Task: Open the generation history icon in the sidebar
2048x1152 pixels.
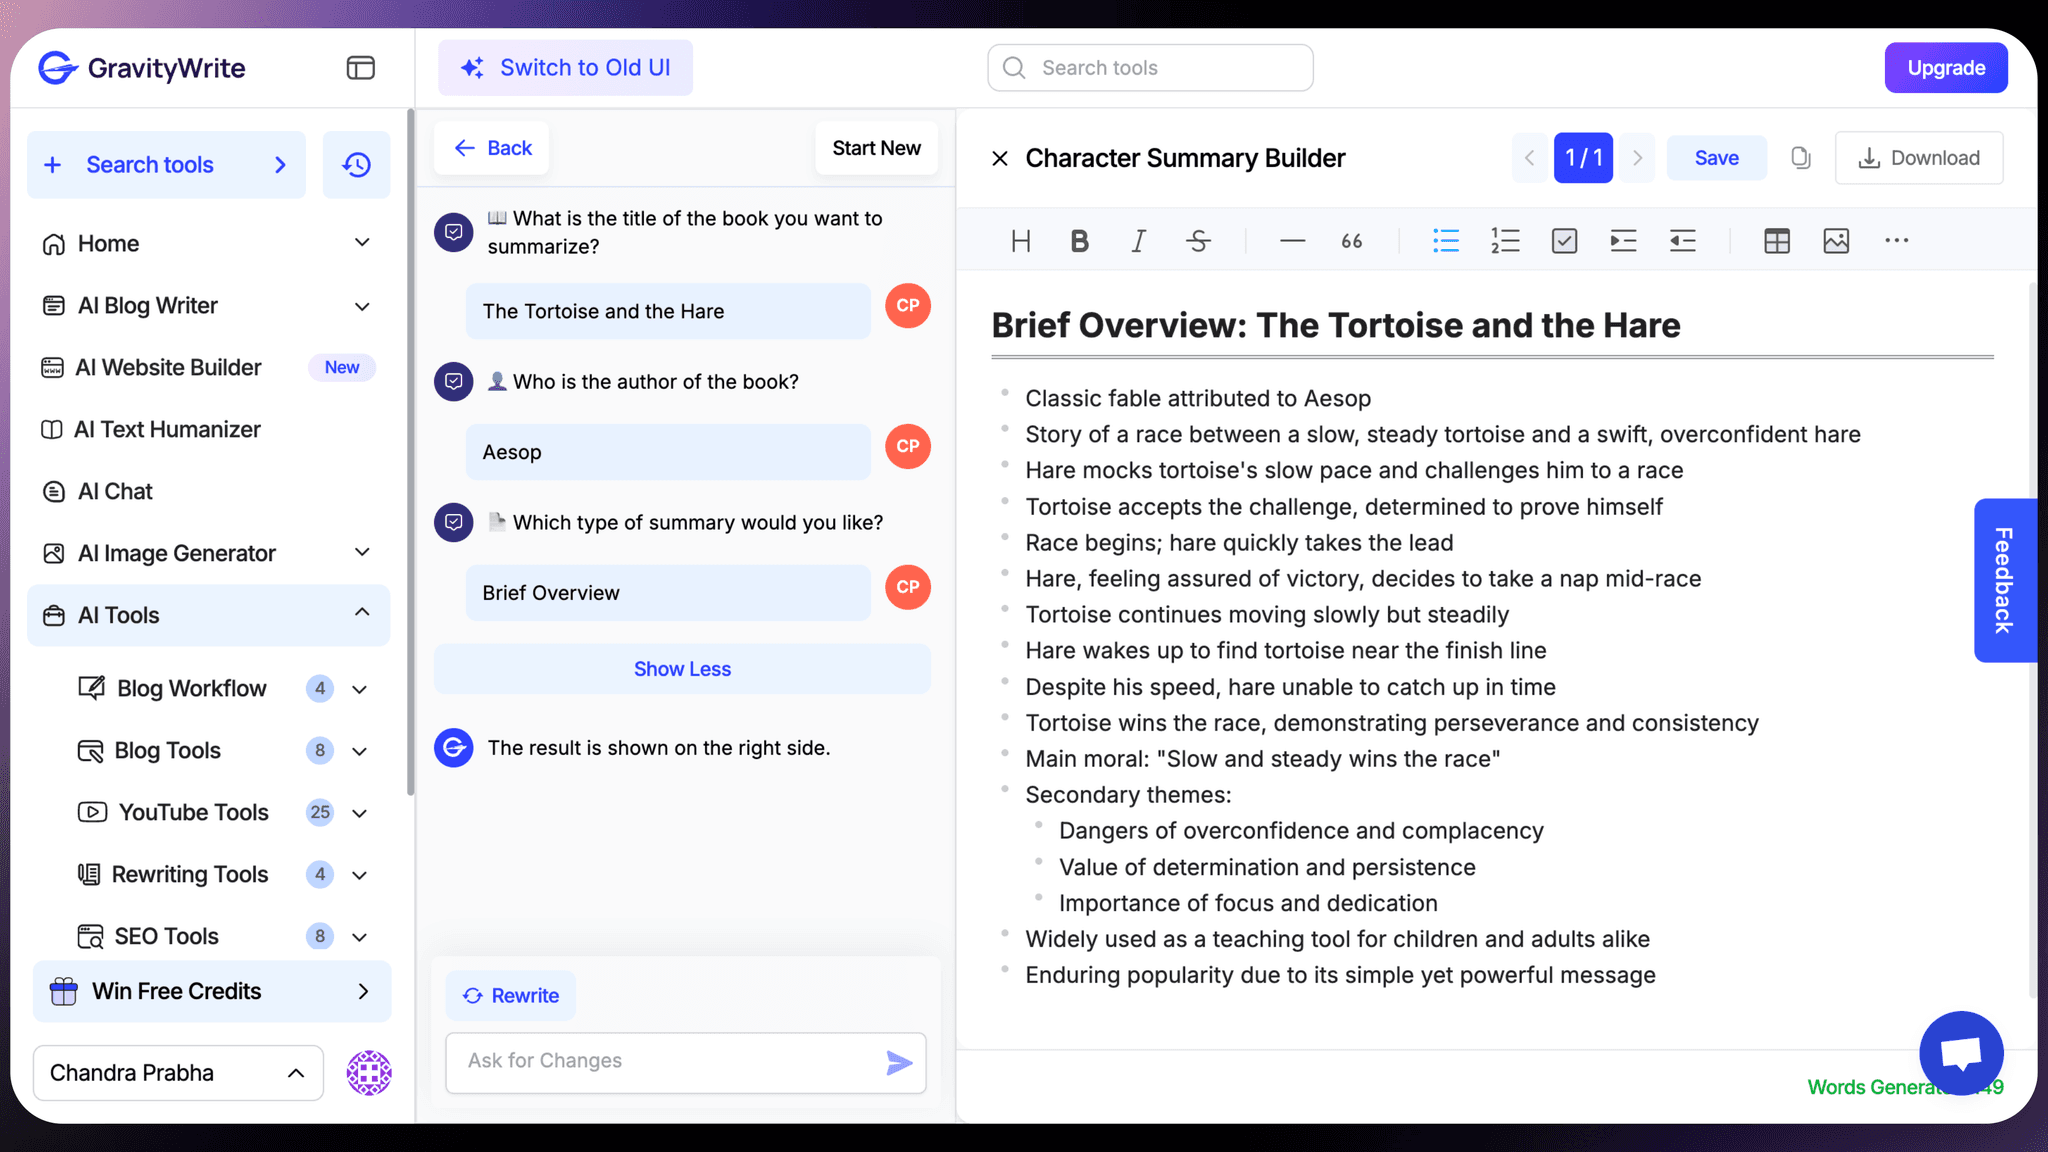Action: pyautogui.click(x=356, y=164)
